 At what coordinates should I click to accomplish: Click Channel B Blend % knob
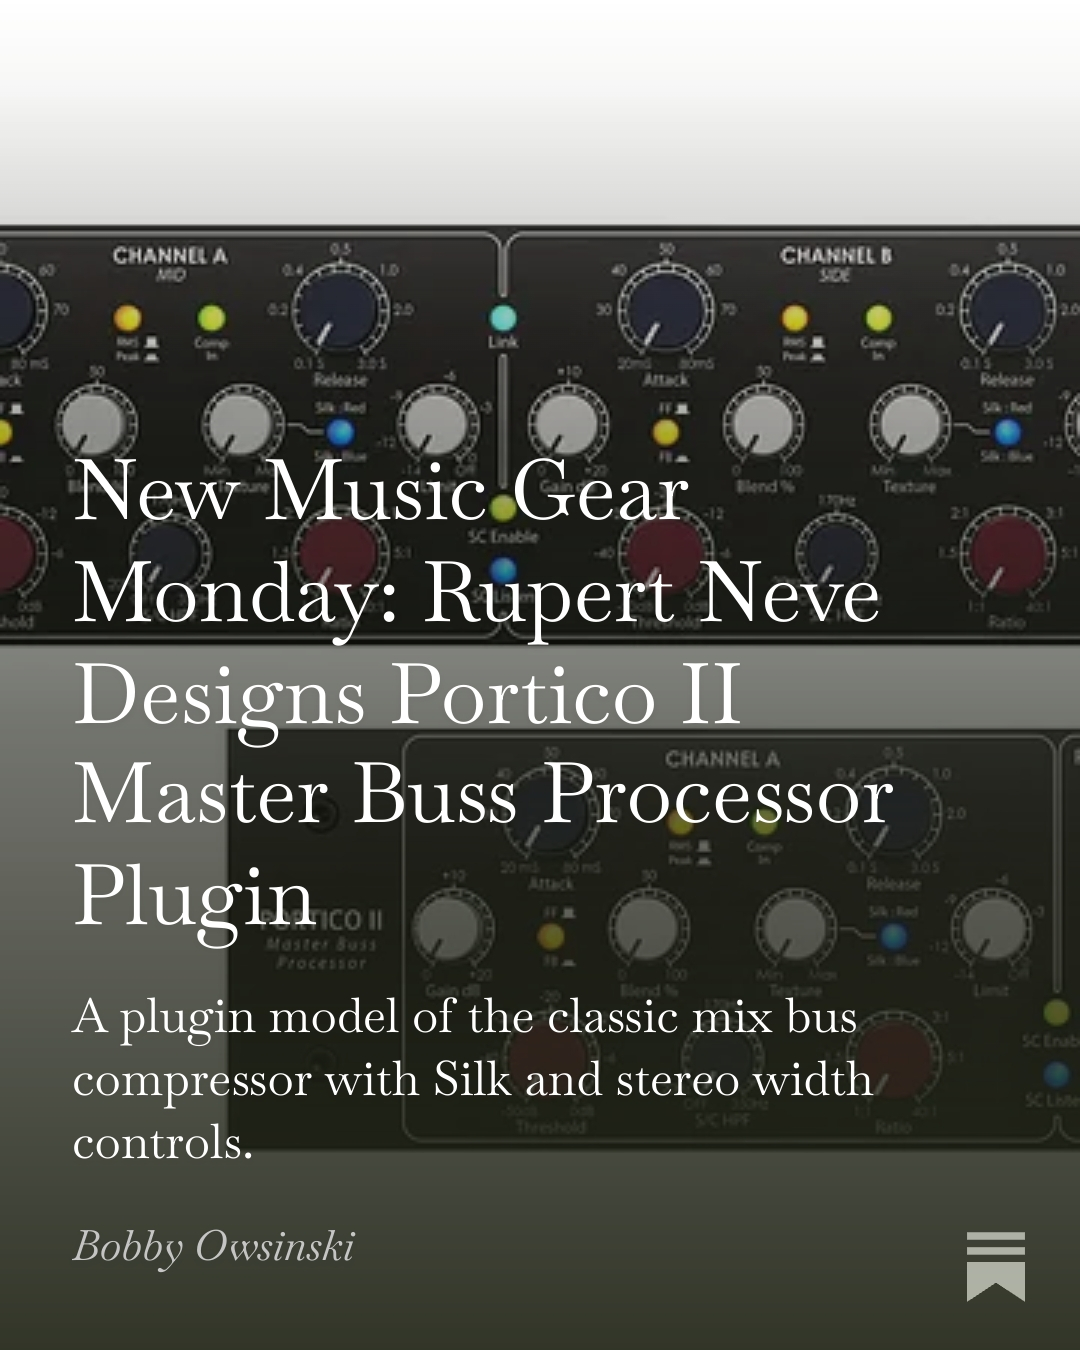point(762,425)
